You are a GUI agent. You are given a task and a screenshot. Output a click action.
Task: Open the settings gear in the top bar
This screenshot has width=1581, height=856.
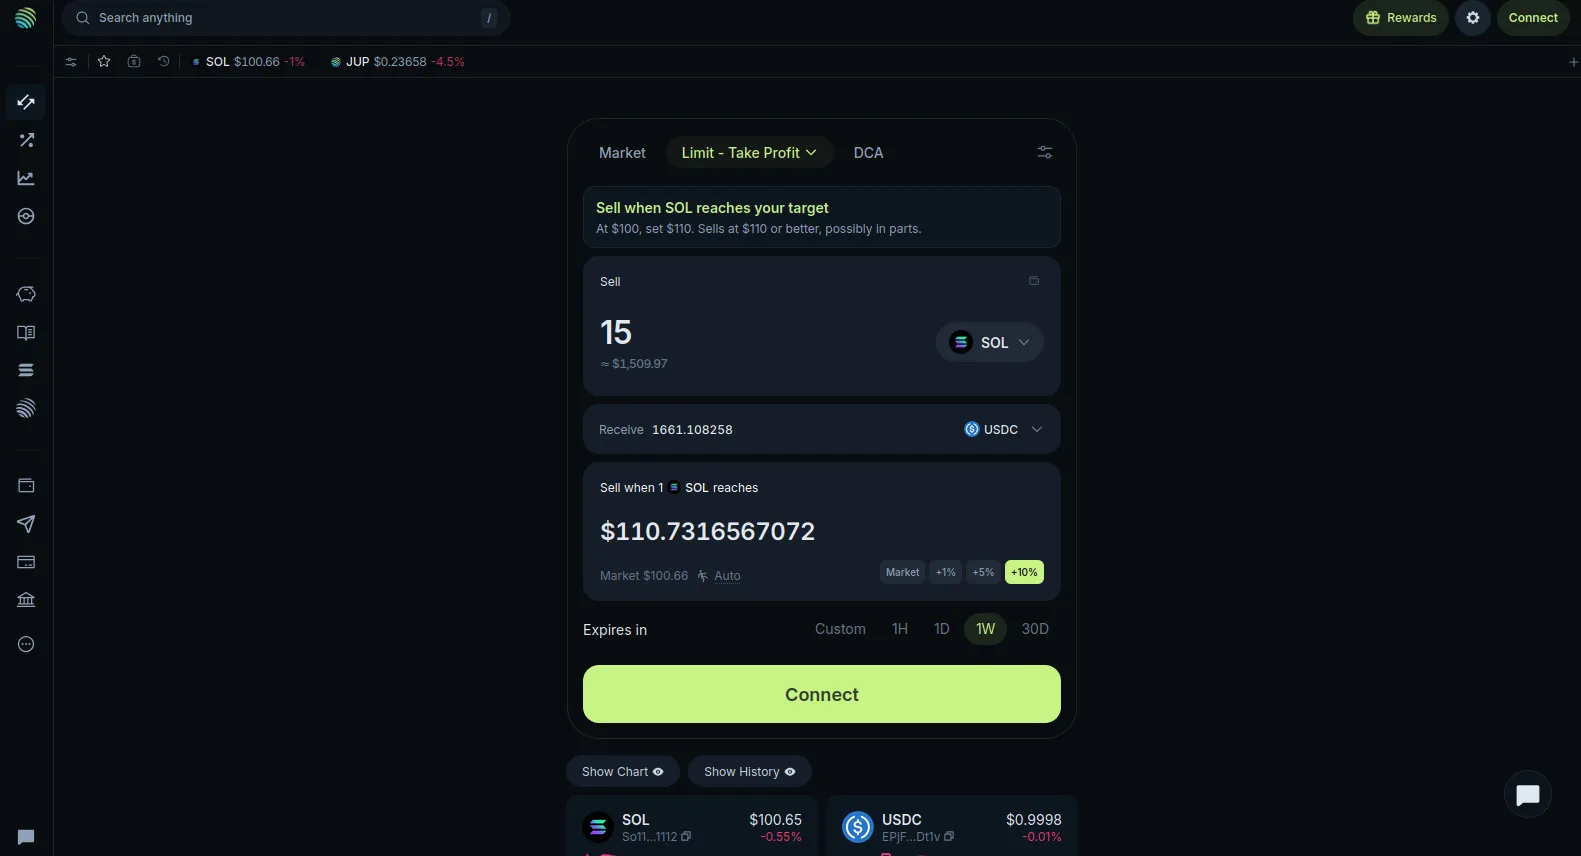click(1473, 18)
